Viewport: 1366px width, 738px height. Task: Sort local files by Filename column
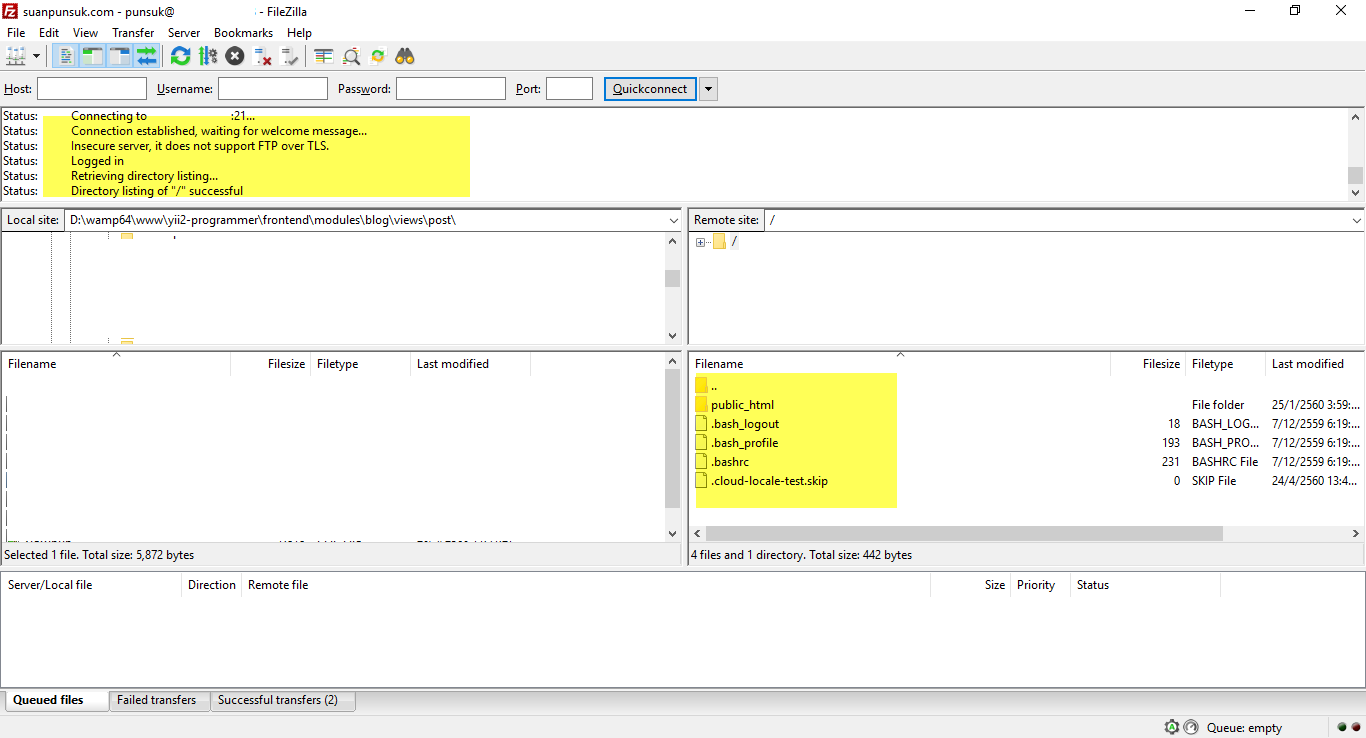coord(116,364)
